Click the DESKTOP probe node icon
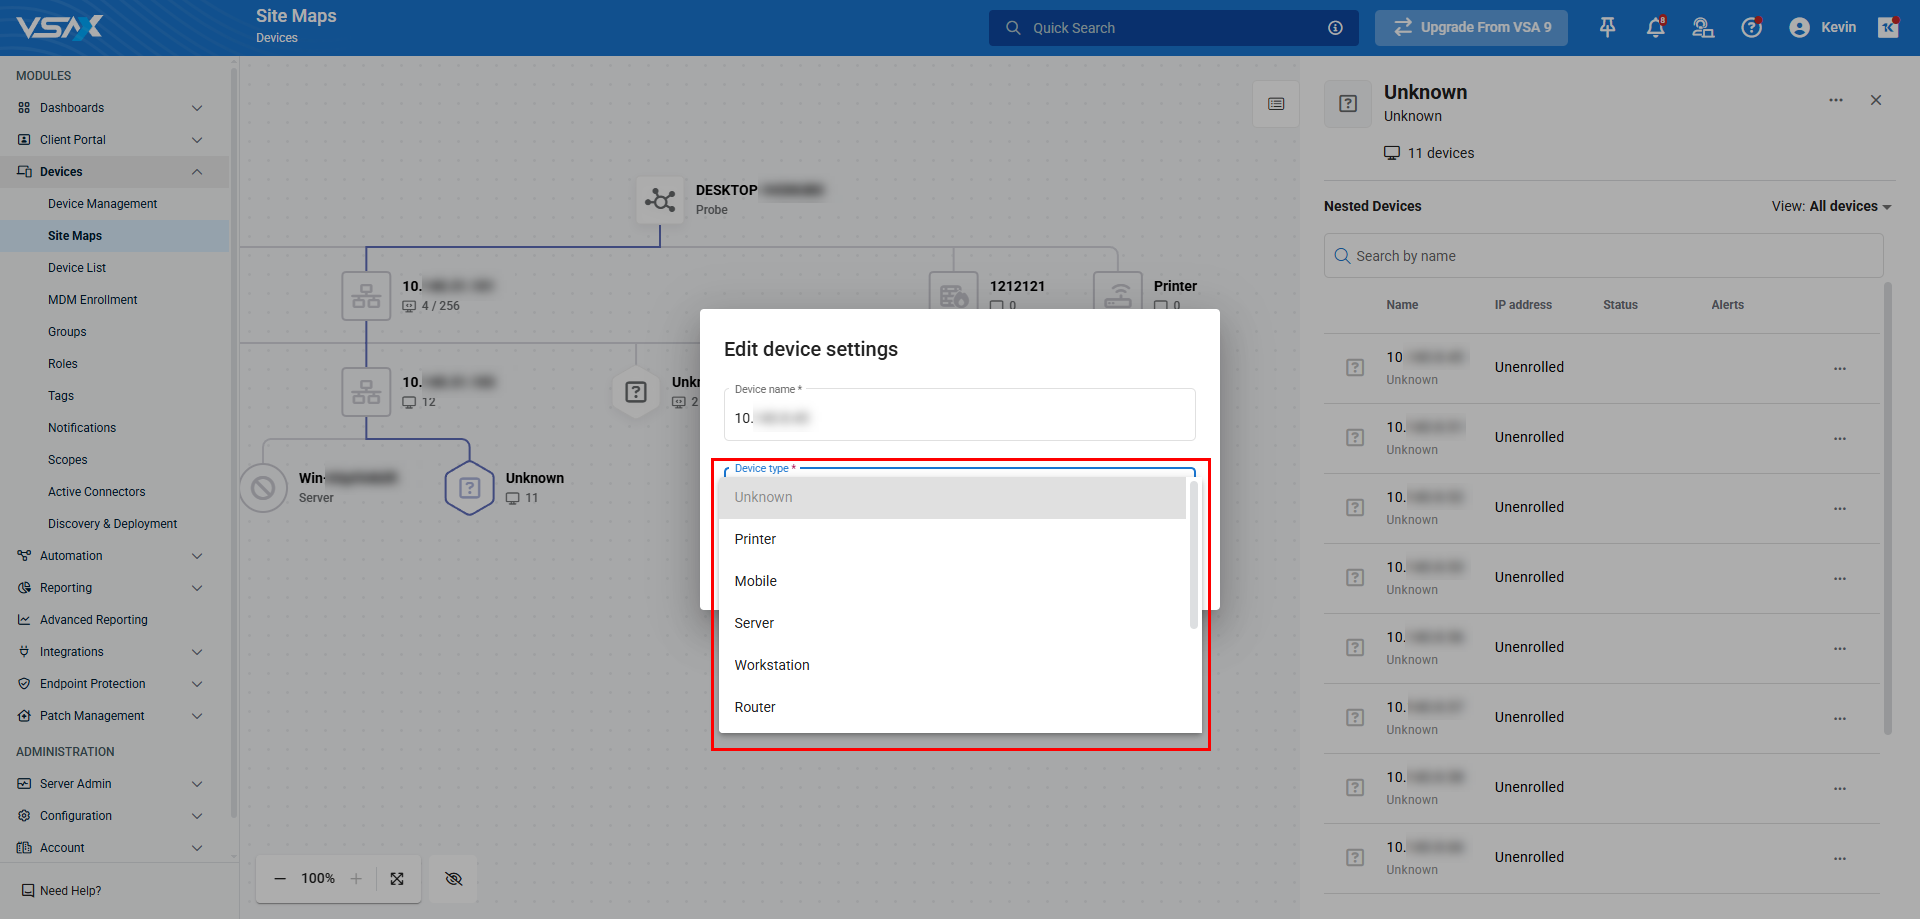The image size is (1920, 919). [660, 201]
